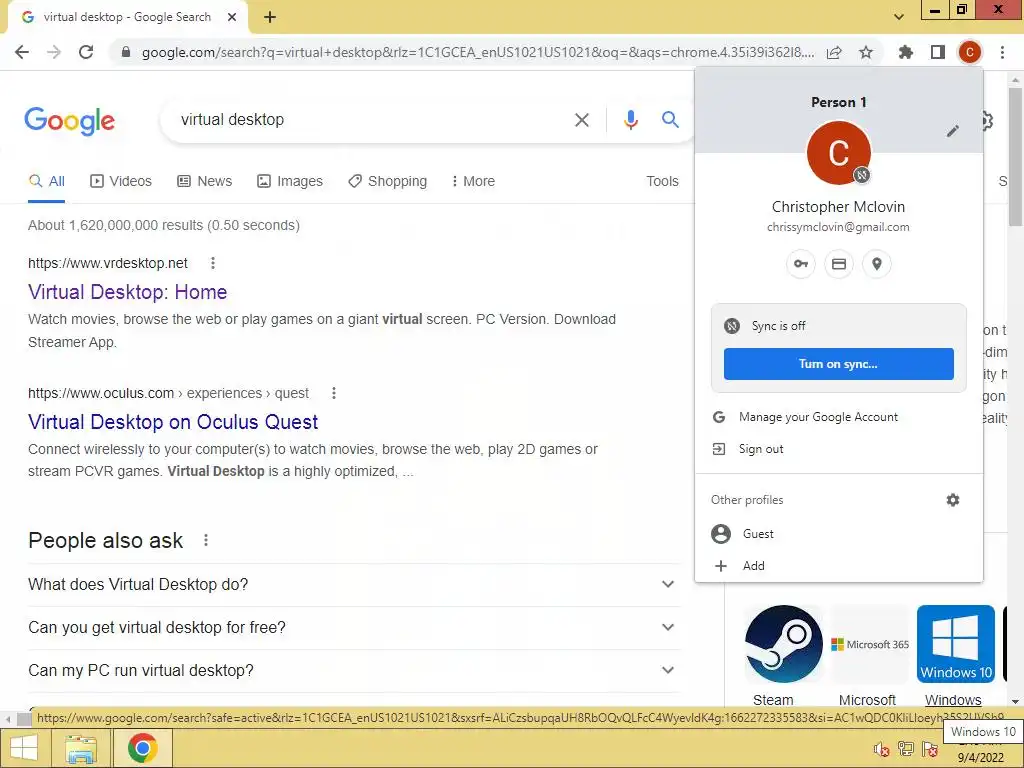Choose the Guest profile
The image size is (1024, 768).
click(x=839, y=534)
